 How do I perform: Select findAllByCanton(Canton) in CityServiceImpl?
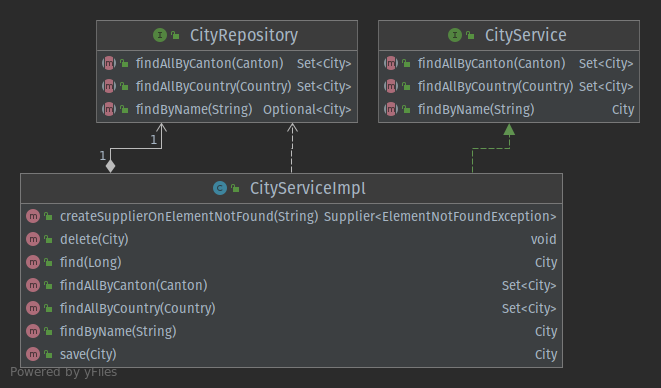click(x=134, y=286)
